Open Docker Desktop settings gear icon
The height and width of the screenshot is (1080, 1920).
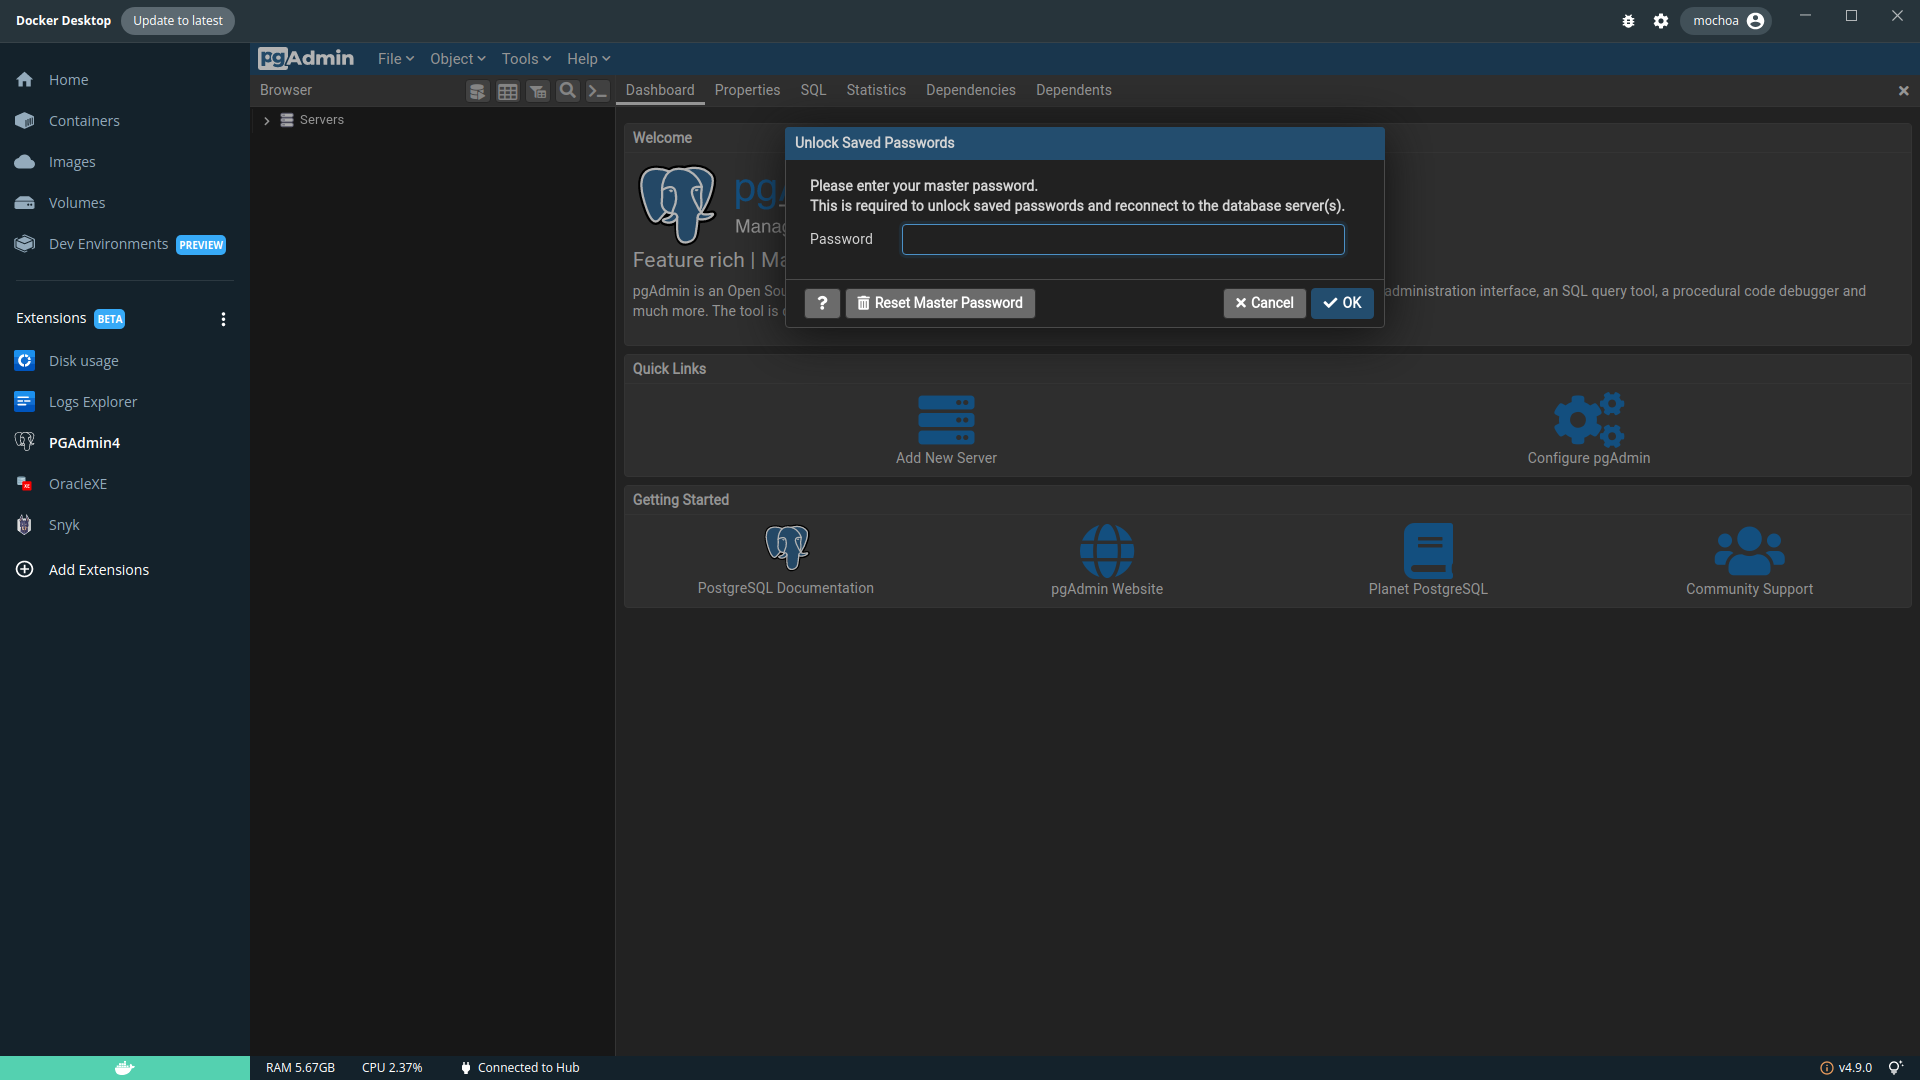click(x=1661, y=21)
